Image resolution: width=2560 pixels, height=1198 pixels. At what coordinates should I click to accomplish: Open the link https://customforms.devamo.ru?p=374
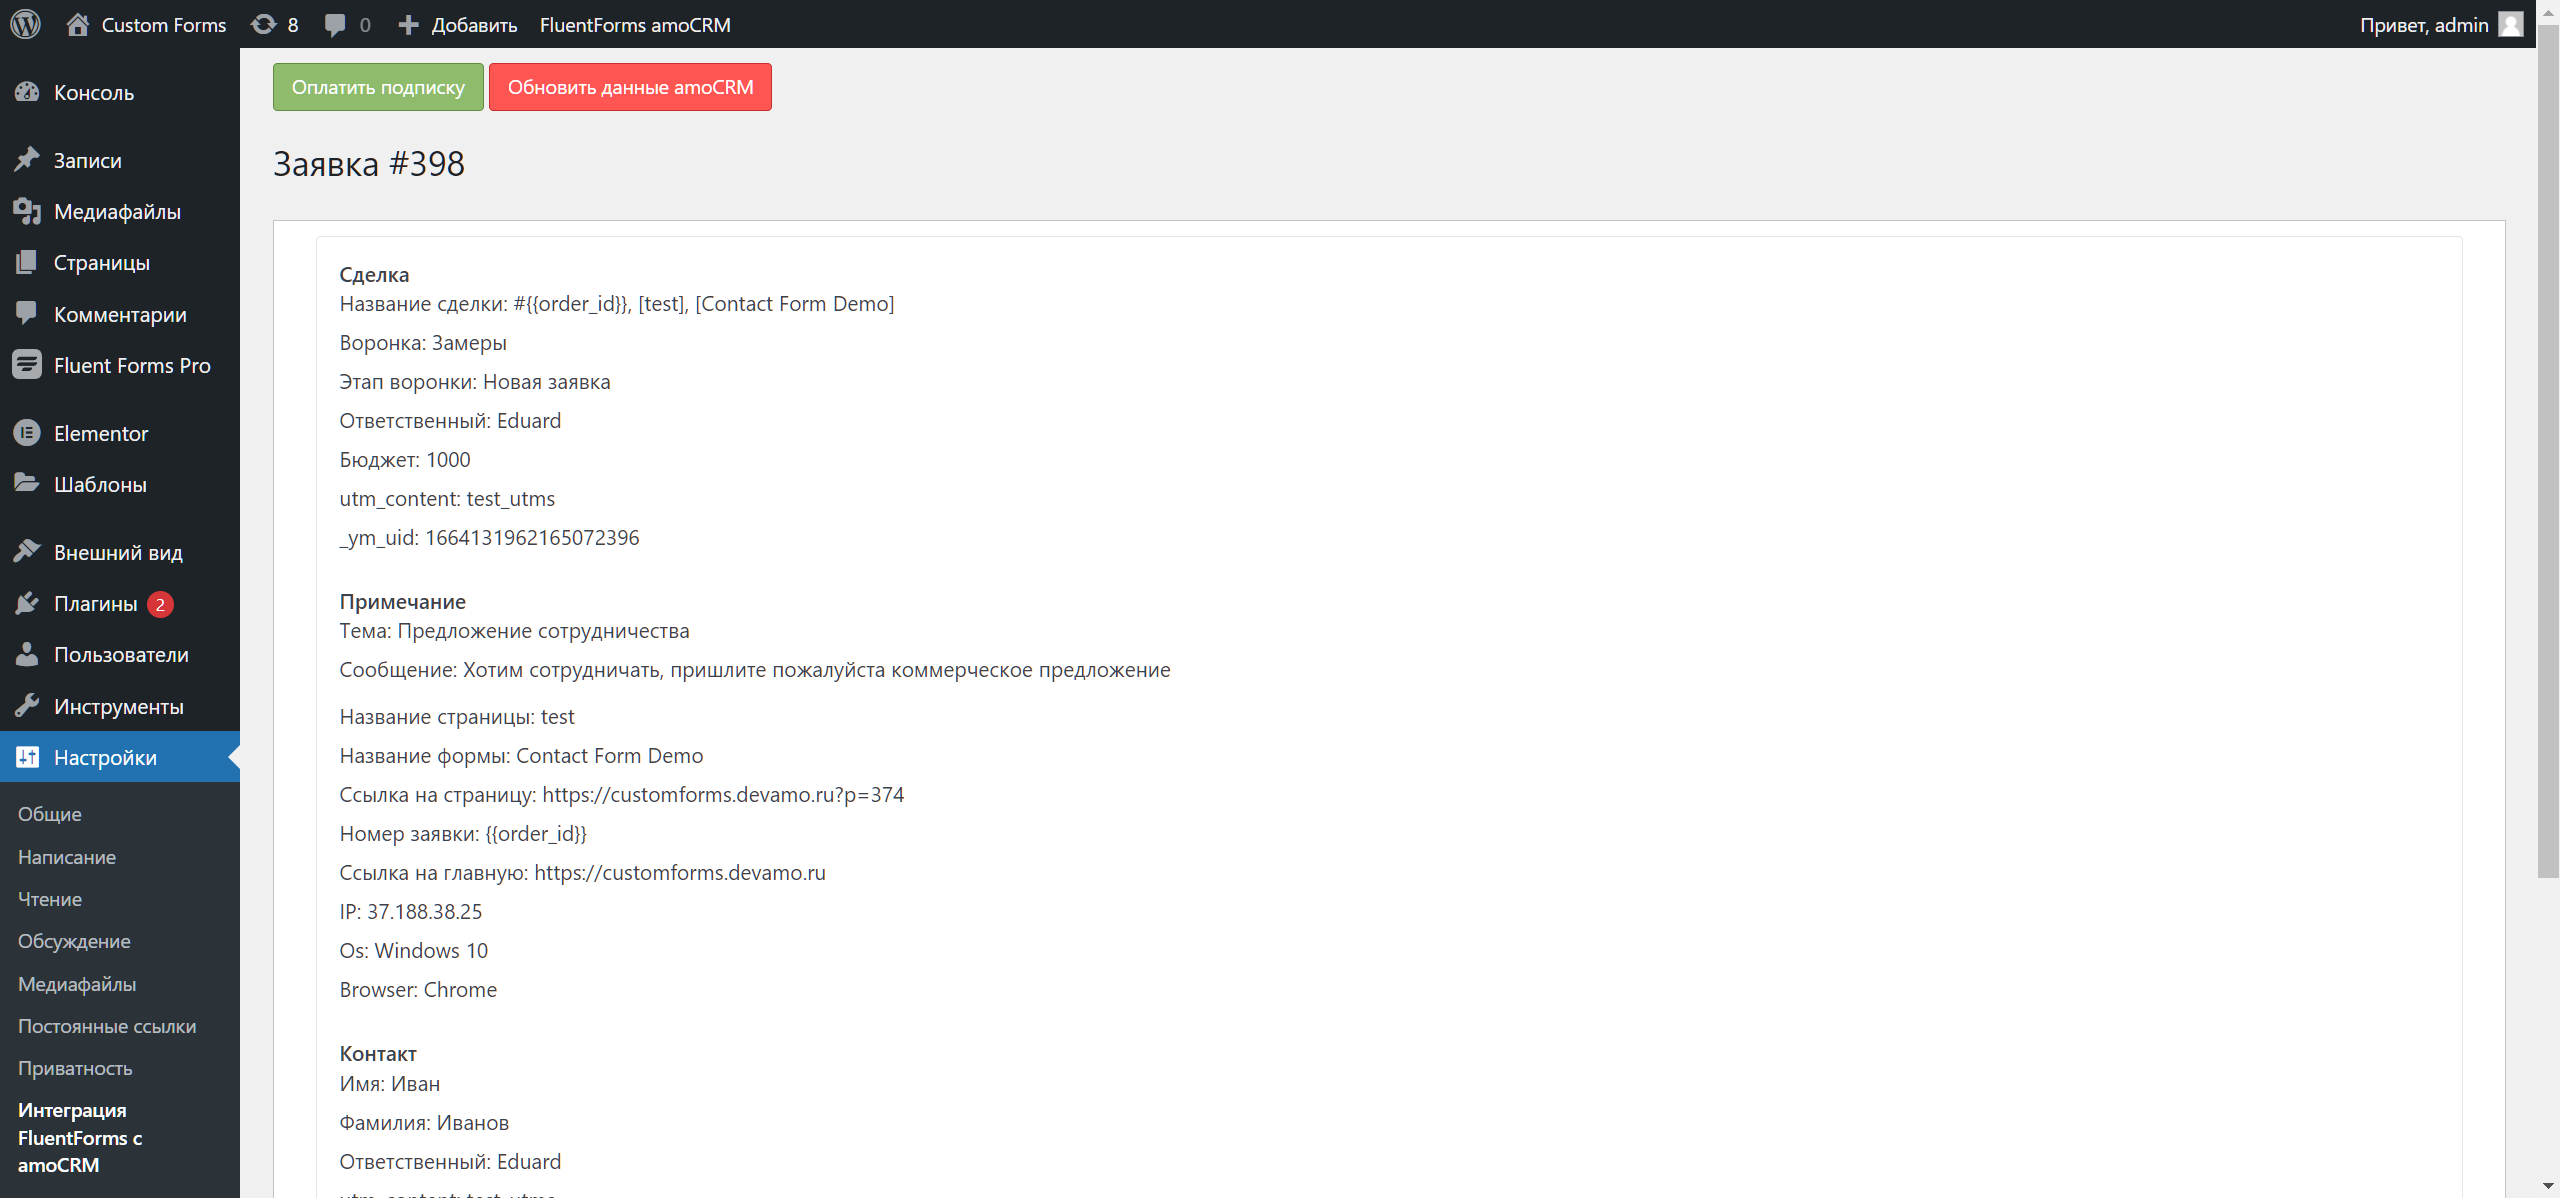tap(723, 794)
